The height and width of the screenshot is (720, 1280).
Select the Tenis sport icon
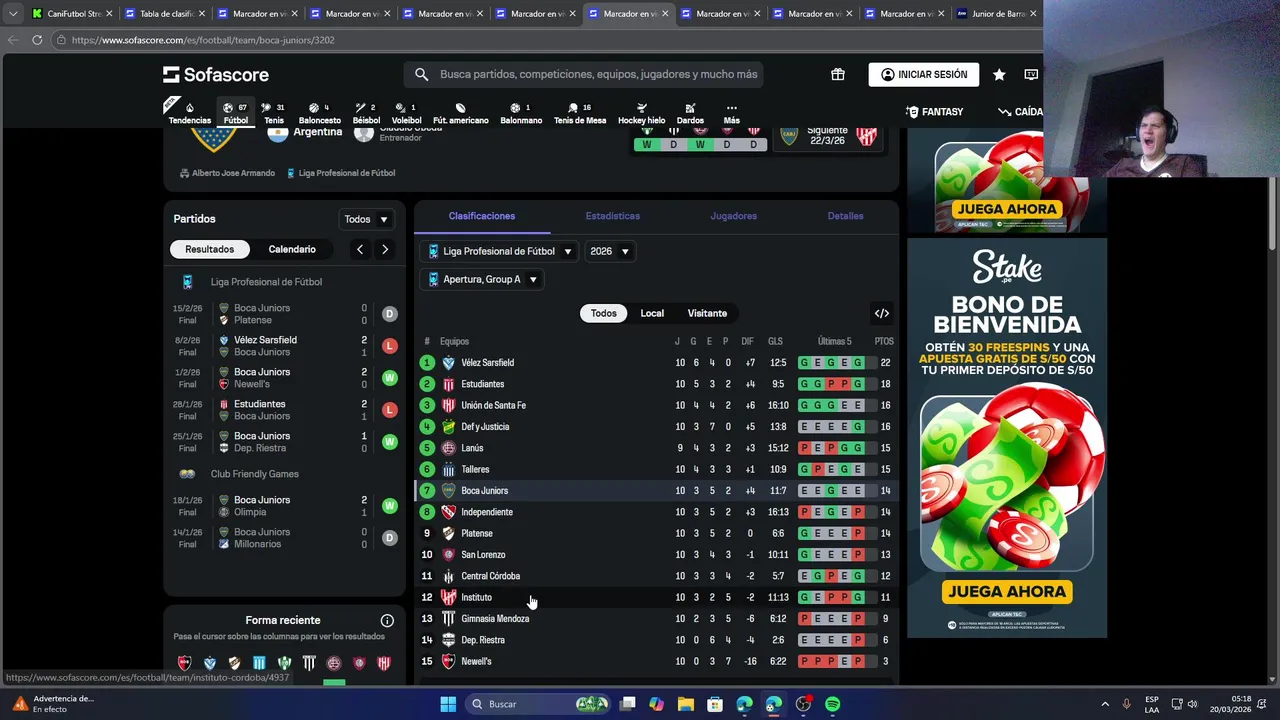273,113
